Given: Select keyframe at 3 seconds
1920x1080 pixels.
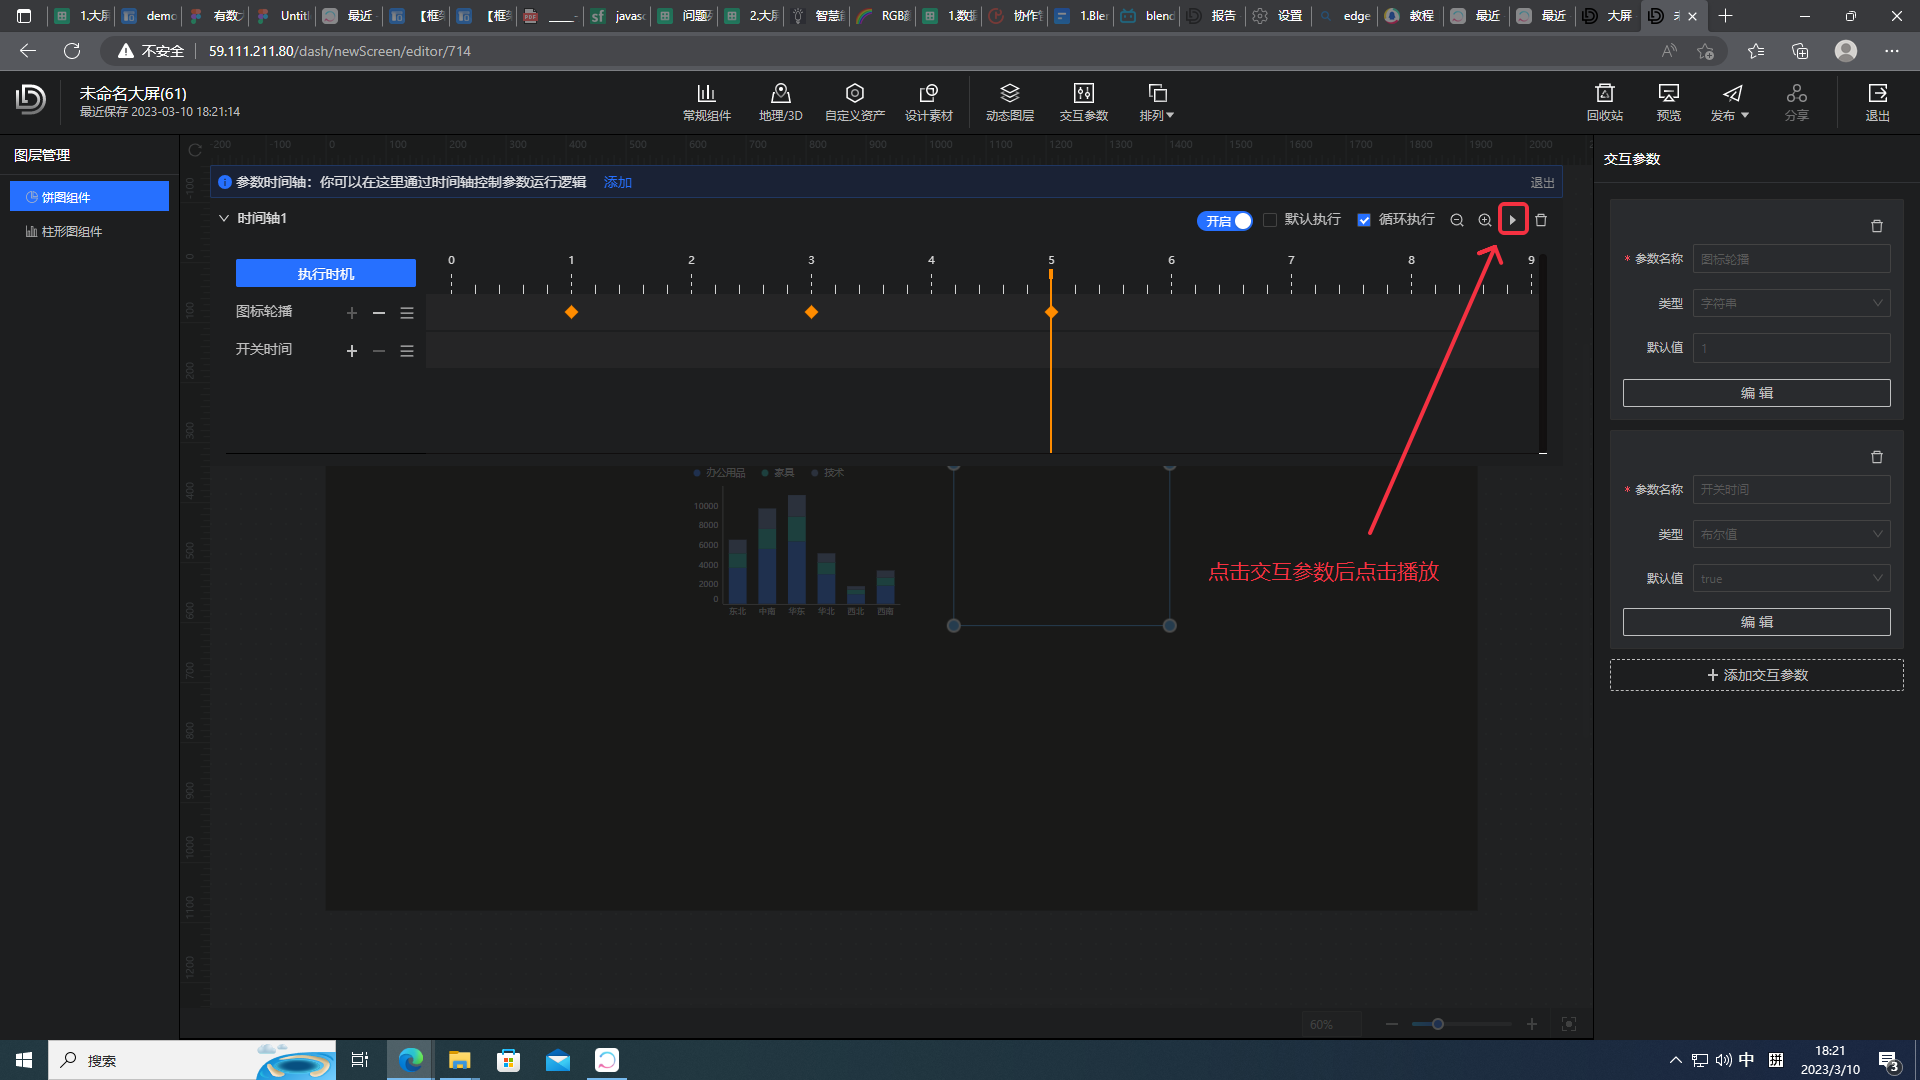Looking at the screenshot, I should tap(811, 312).
